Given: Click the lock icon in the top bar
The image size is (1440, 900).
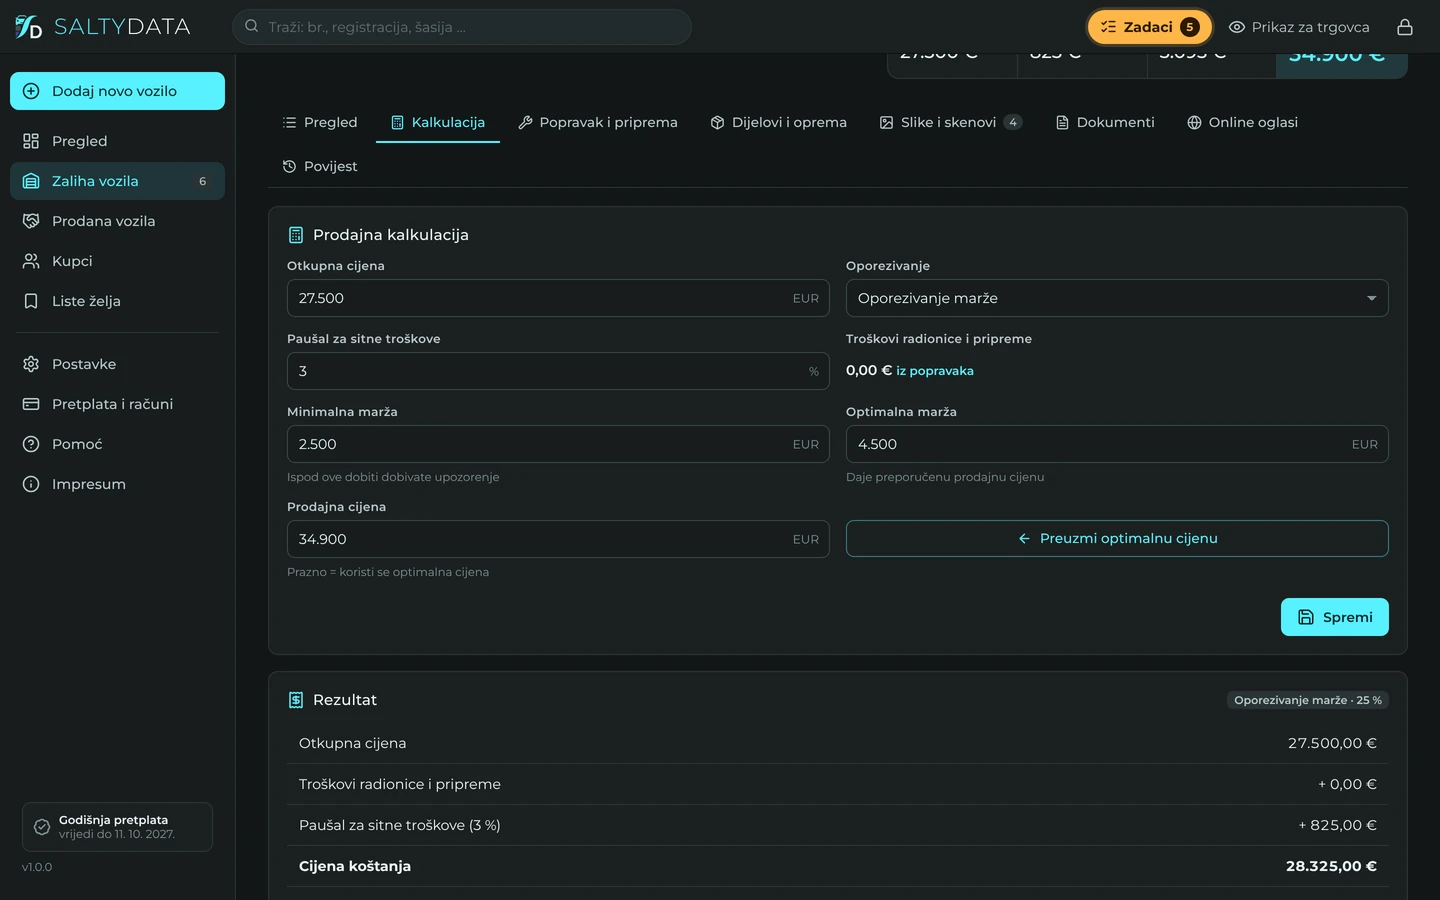Looking at the screenshot, I should 1405,27.
